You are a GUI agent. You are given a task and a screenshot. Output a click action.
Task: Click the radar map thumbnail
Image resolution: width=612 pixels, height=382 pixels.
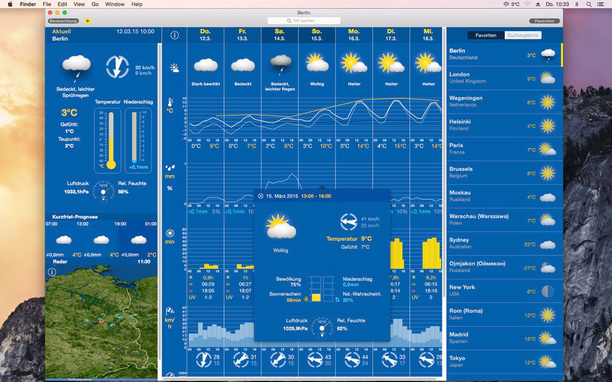pos(101,322)
